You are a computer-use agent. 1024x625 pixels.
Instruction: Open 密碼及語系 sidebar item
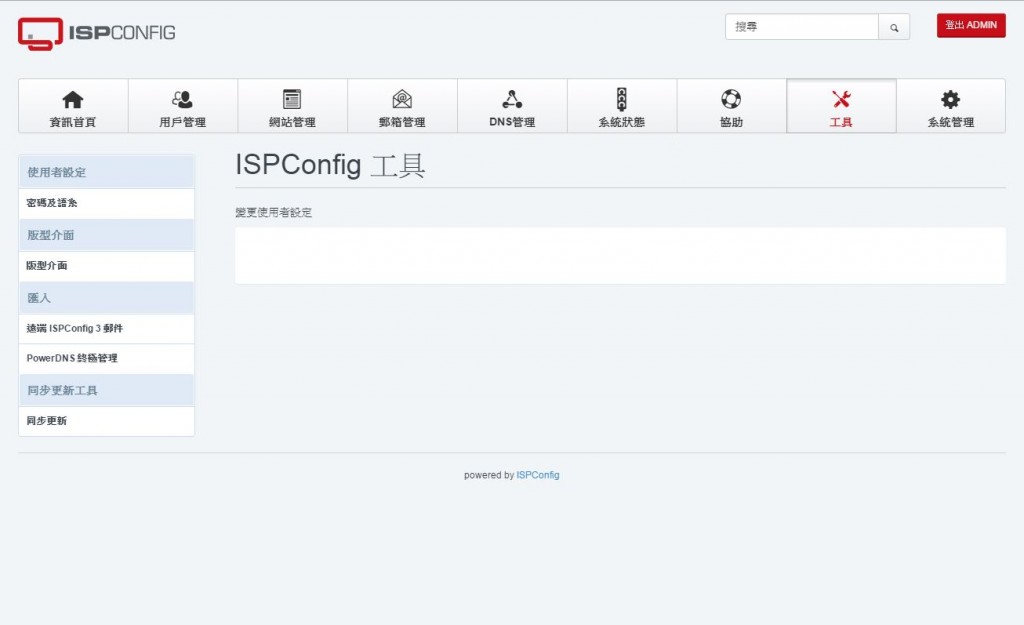click(x=106, y=203)
